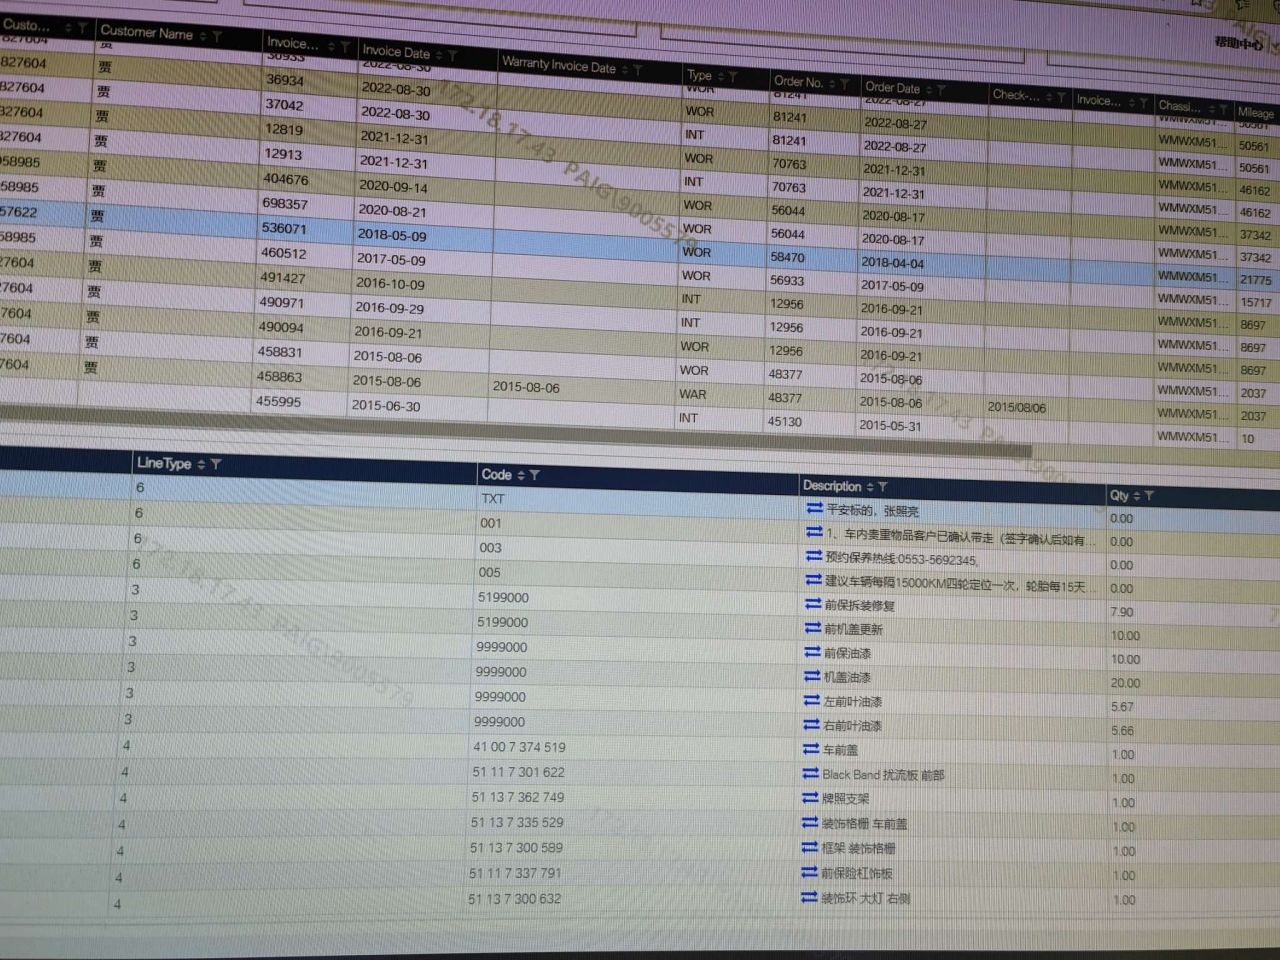This screenshot has height=960, width=1280.
Task: Filter the Order No. column
Action: point(845,84)
